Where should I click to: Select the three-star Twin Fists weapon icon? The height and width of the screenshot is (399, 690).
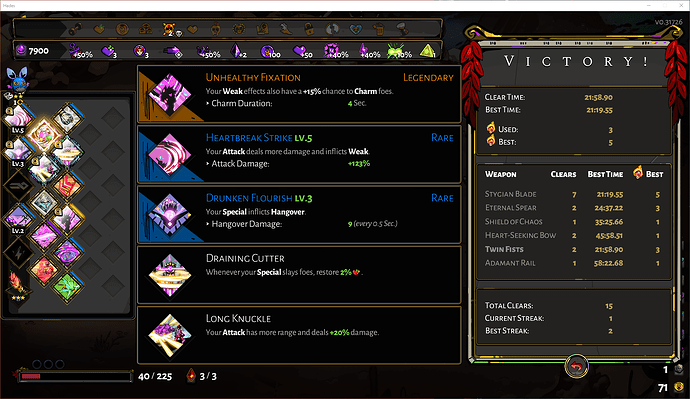pyautogui.click(x=18, y=285)
